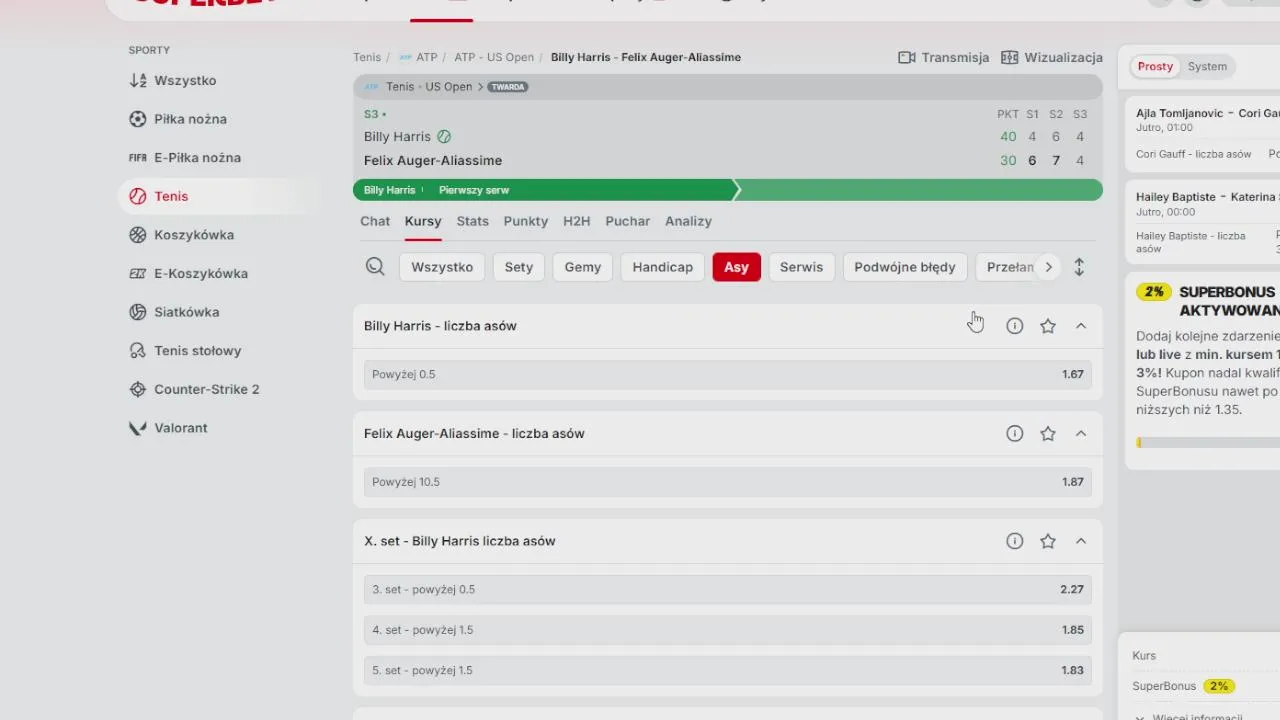This screenshot has height=720, width=1280.
Task: Click Billy Harris name in scoreboard
Action: coord(397,137)
